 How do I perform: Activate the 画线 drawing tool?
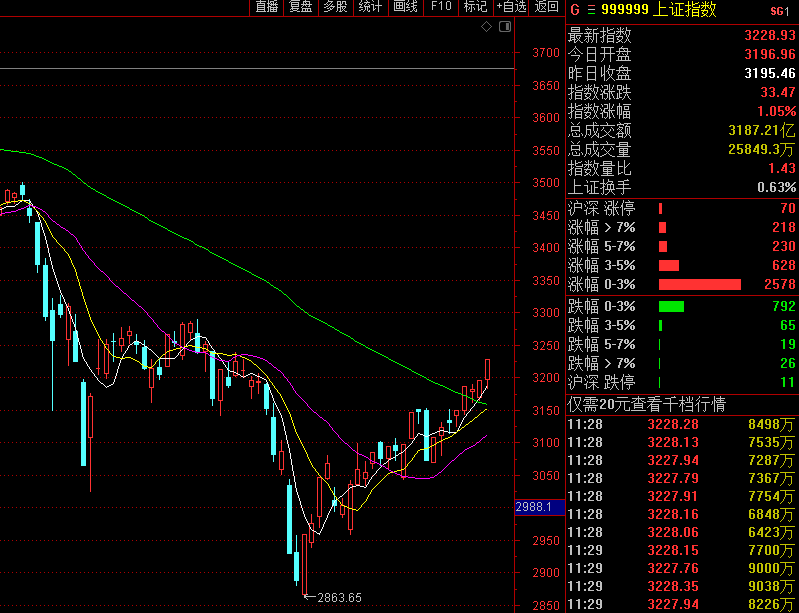(405, 7)
